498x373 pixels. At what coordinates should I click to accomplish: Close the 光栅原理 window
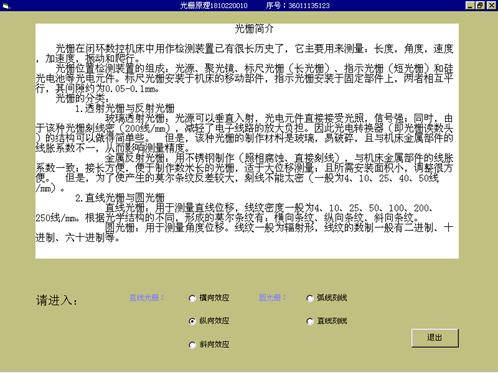(491, 5)
